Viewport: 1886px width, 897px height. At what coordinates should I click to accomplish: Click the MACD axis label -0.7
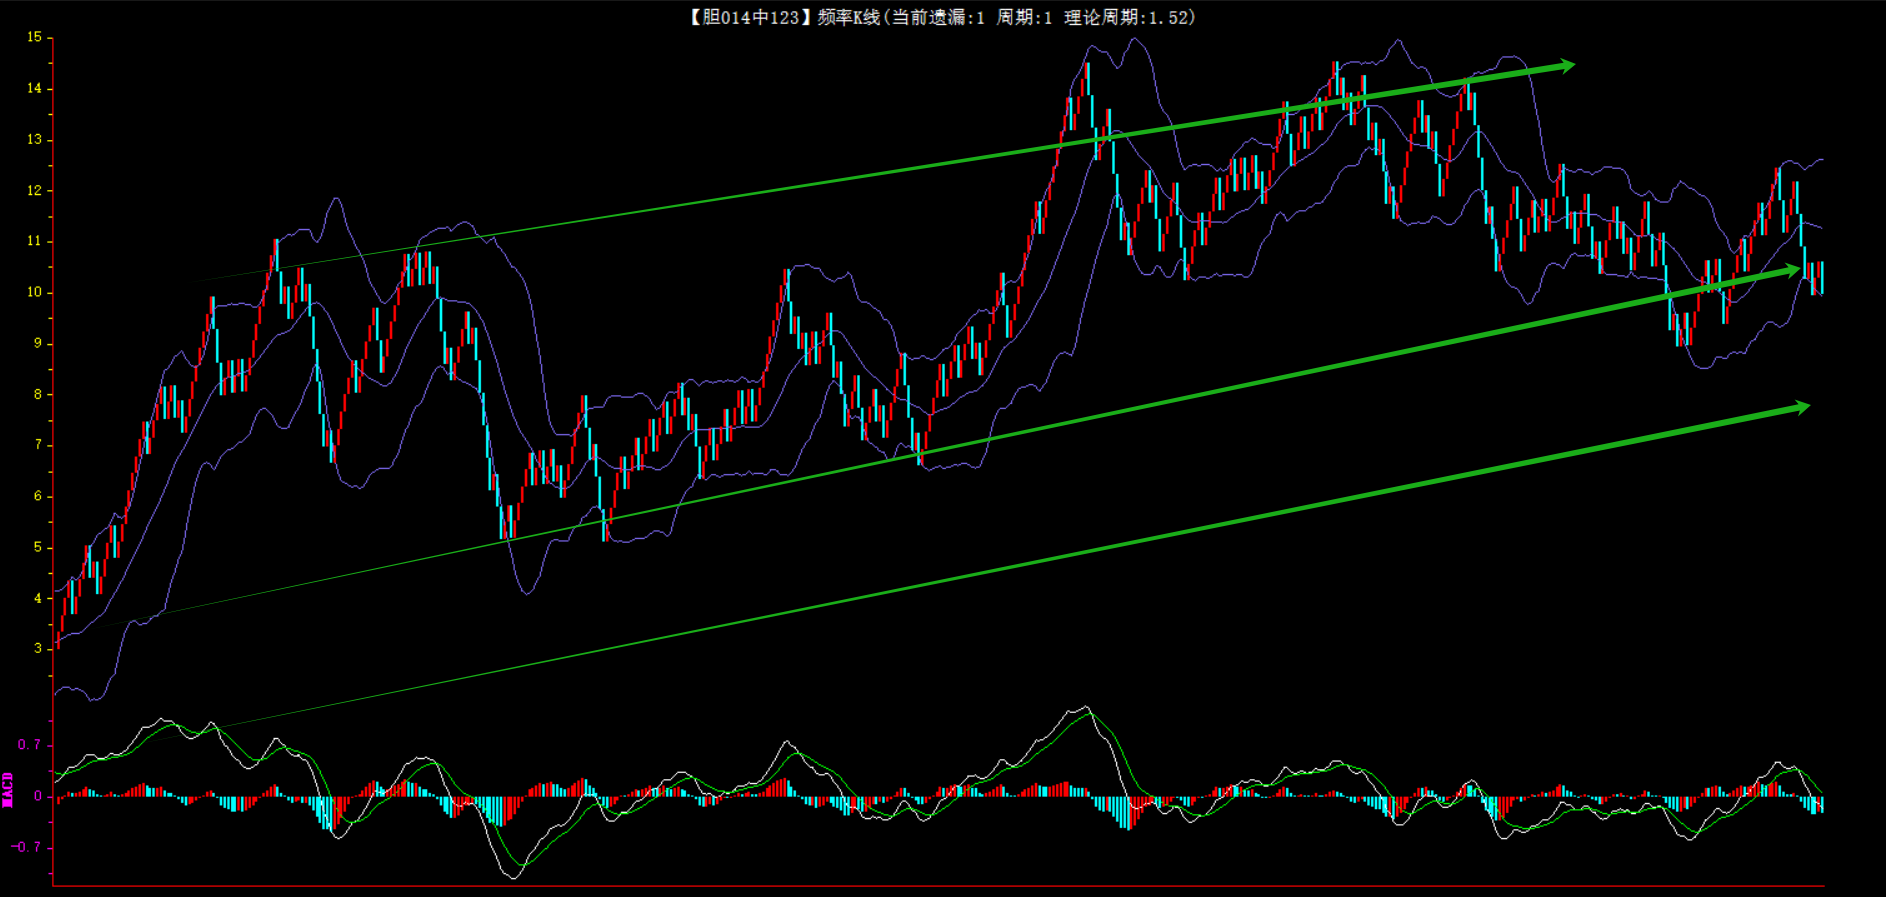coord(27,847)
